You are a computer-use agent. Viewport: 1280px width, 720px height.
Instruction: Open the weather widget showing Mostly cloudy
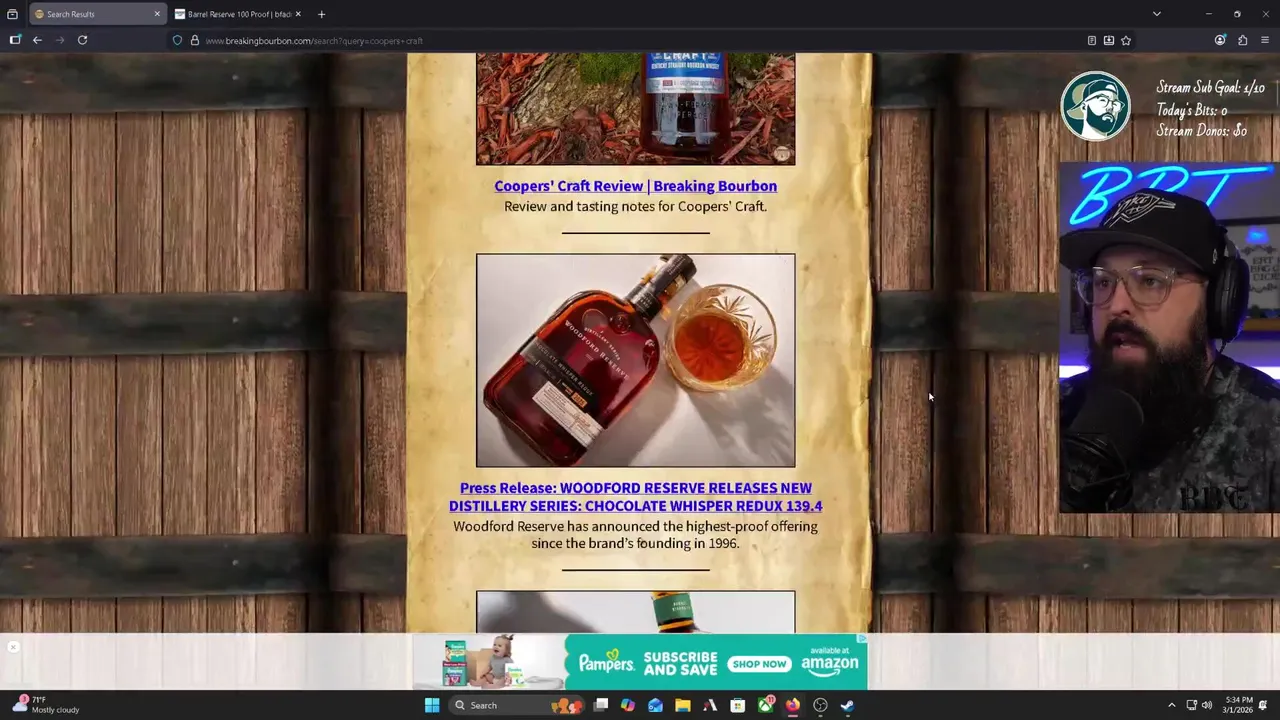tap(45, 705)
